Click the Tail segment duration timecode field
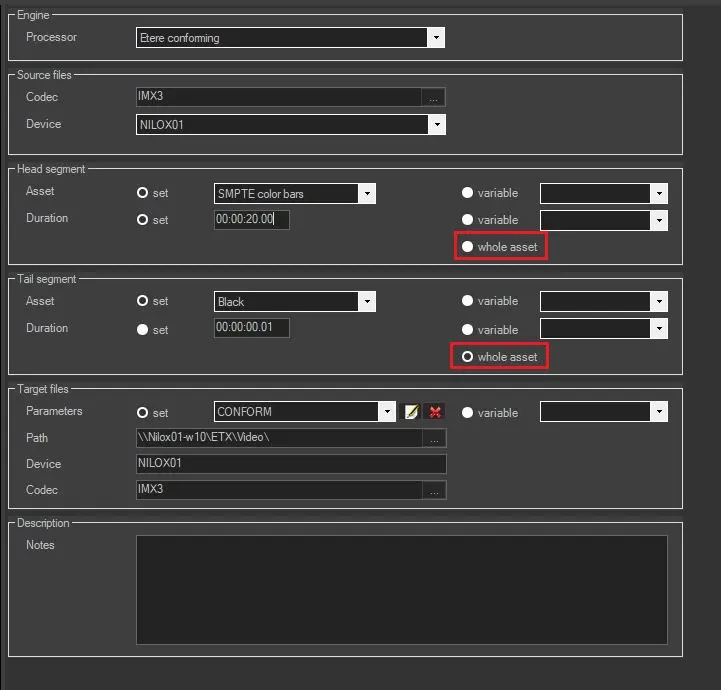This screenshot has width=721, height=690. click(251, 328)
